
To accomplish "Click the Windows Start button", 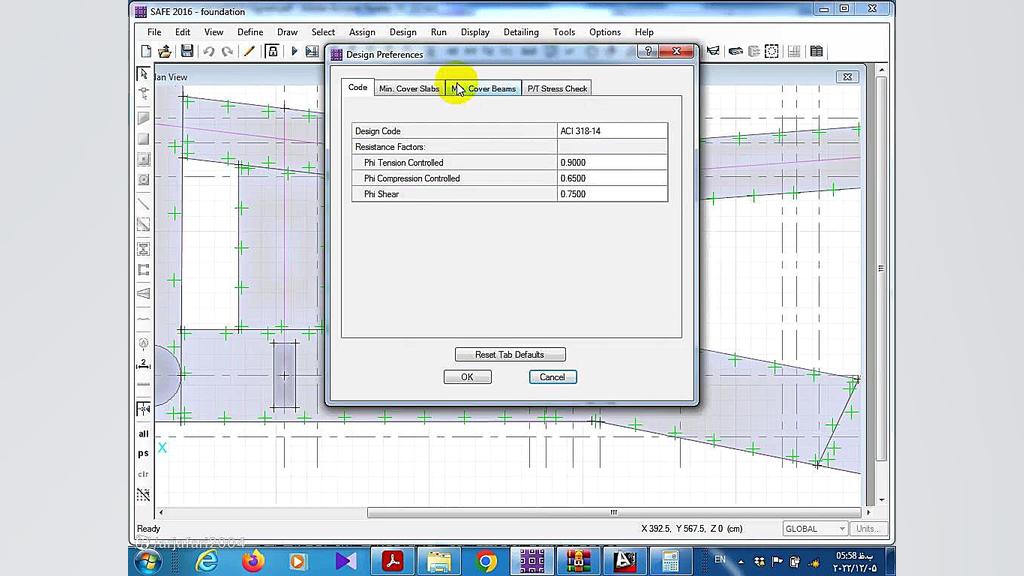I will [147, 562].
